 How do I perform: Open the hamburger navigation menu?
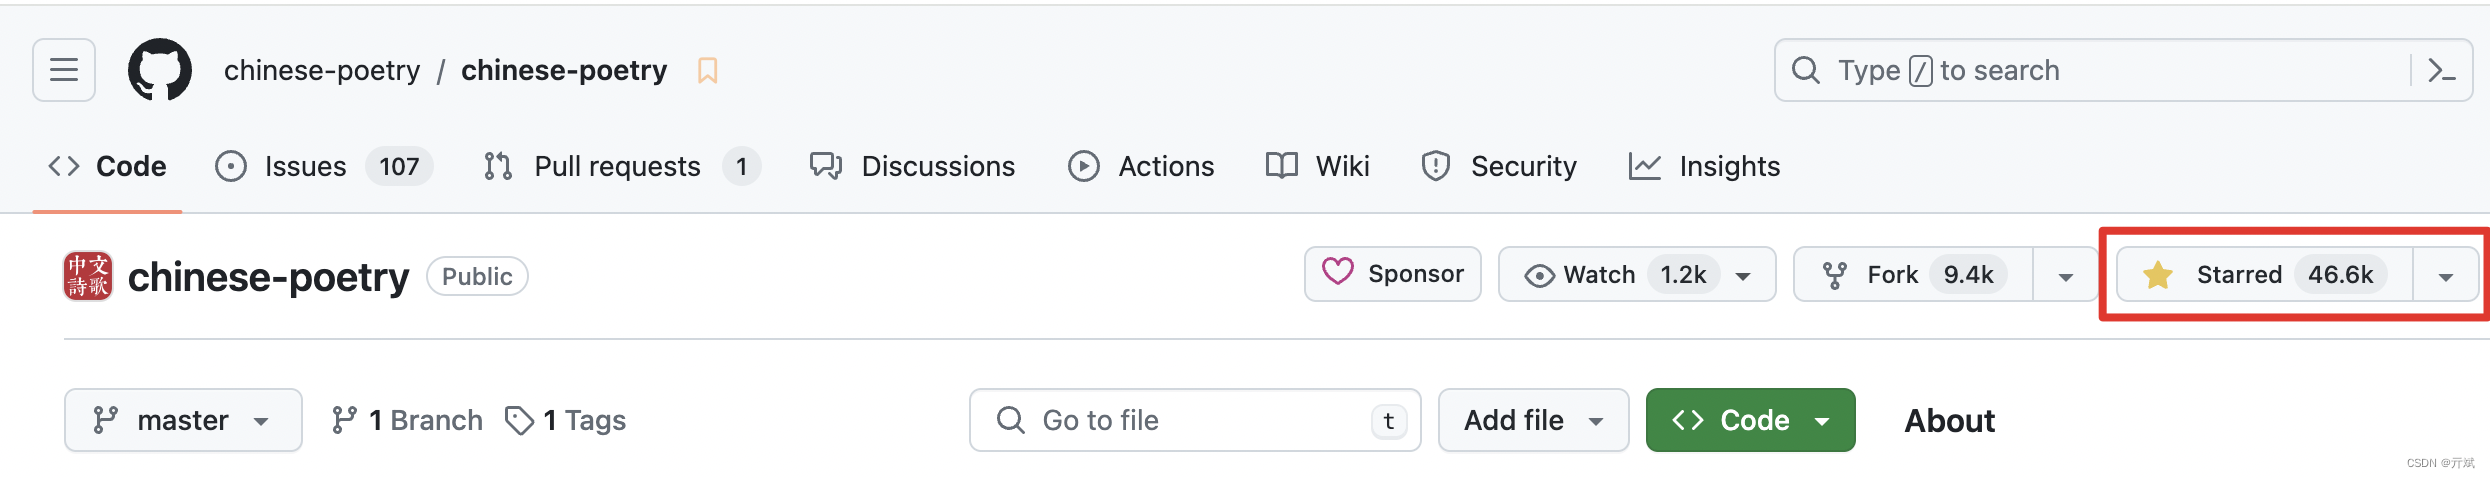(64, 70)
